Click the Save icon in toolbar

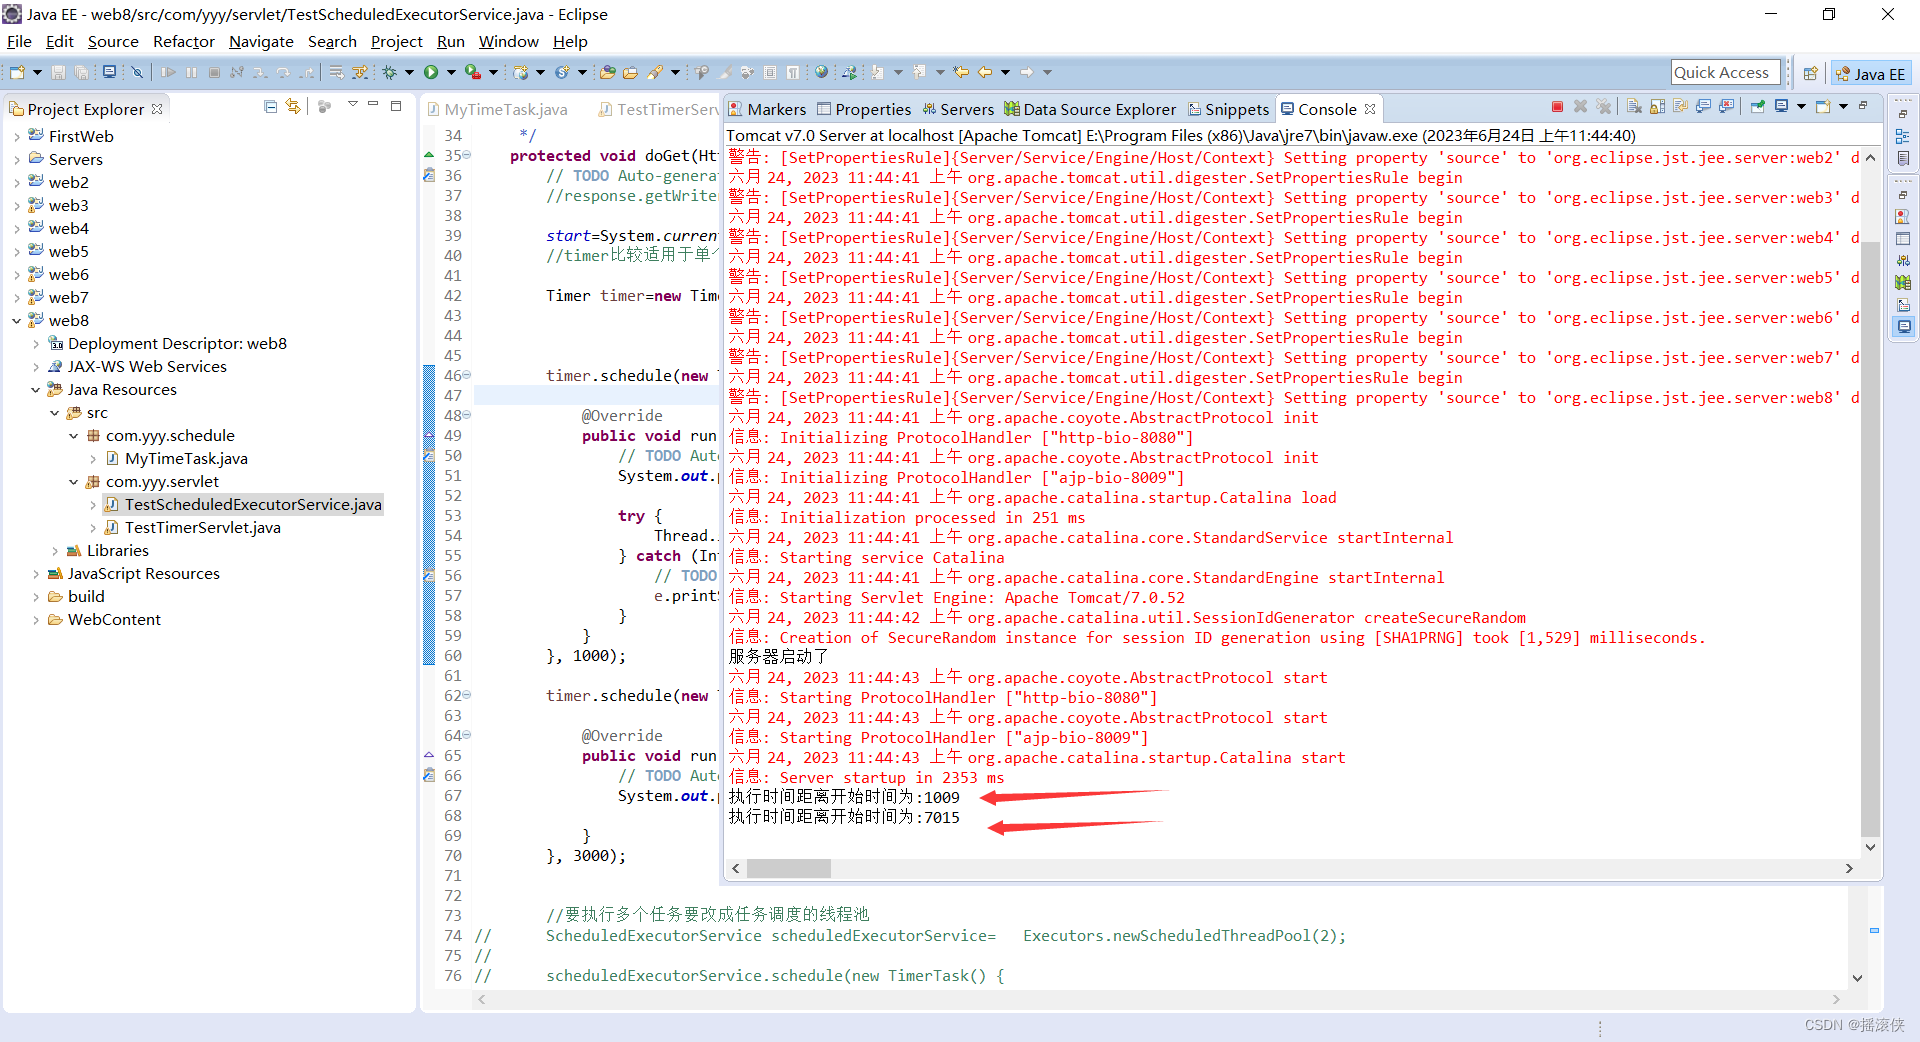point(58,72)
